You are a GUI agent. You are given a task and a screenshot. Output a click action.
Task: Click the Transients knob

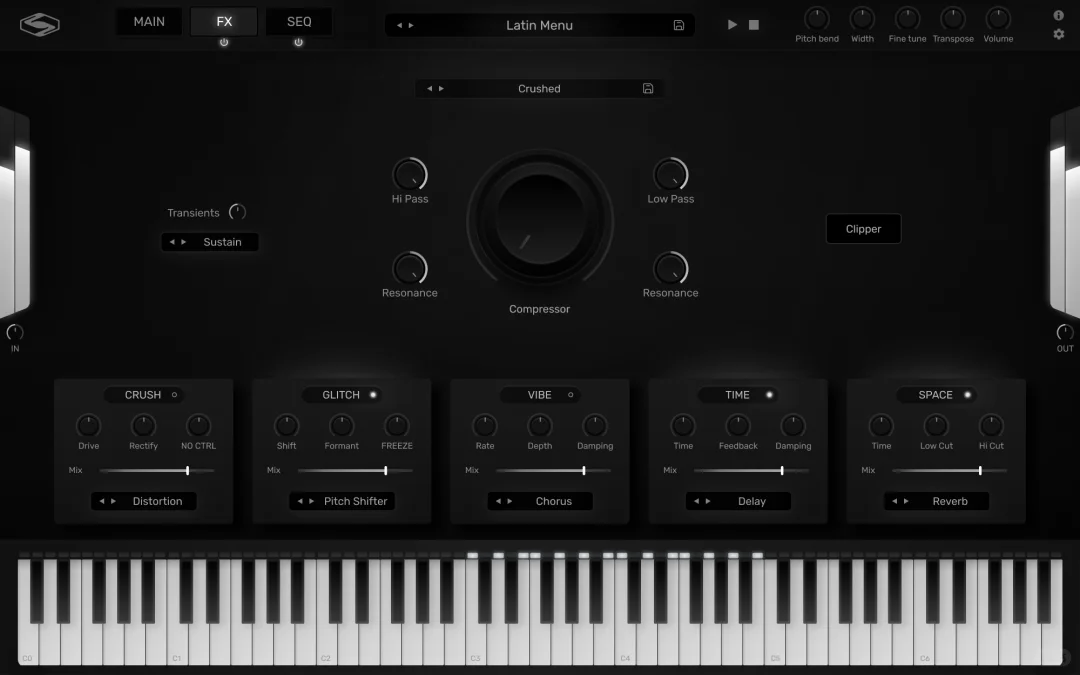(x=238, y=212)
